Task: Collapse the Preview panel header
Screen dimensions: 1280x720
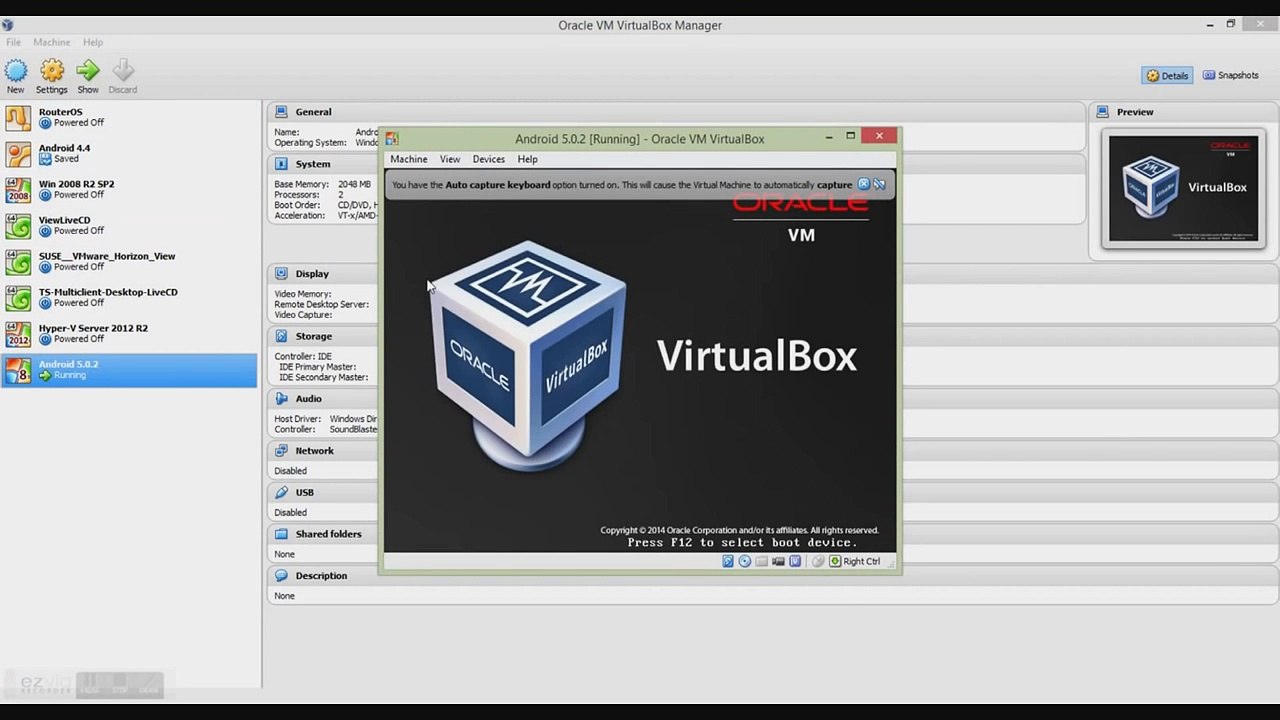Action: [1184, 112]
